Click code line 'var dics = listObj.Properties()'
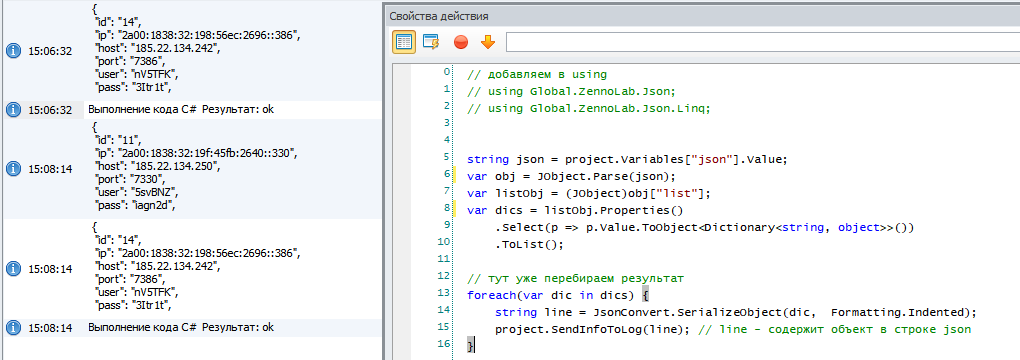 [576, 210]
